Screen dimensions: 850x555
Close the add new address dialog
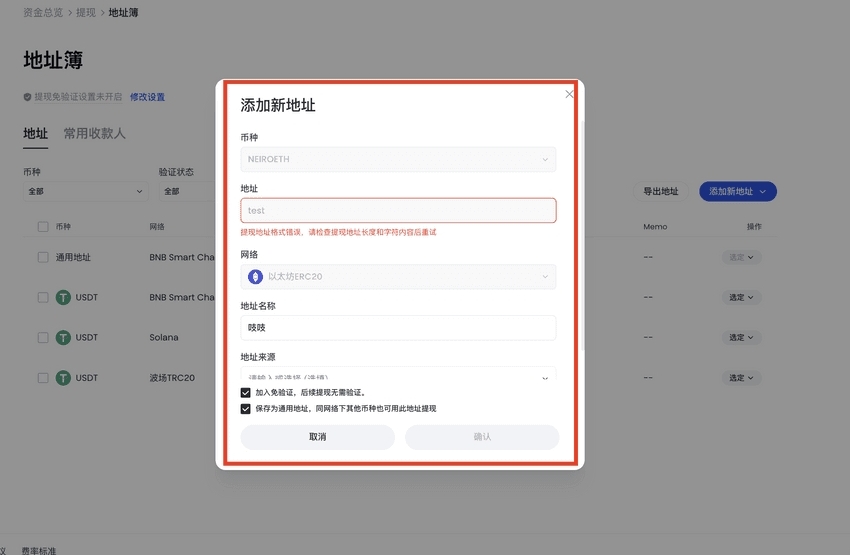[x=569, y=94]
